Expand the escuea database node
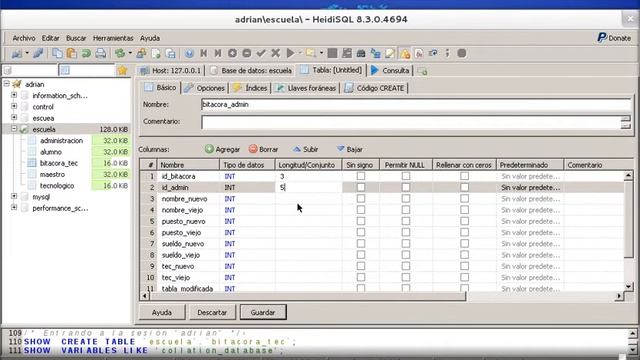The image size is (640, 360). 14,118
